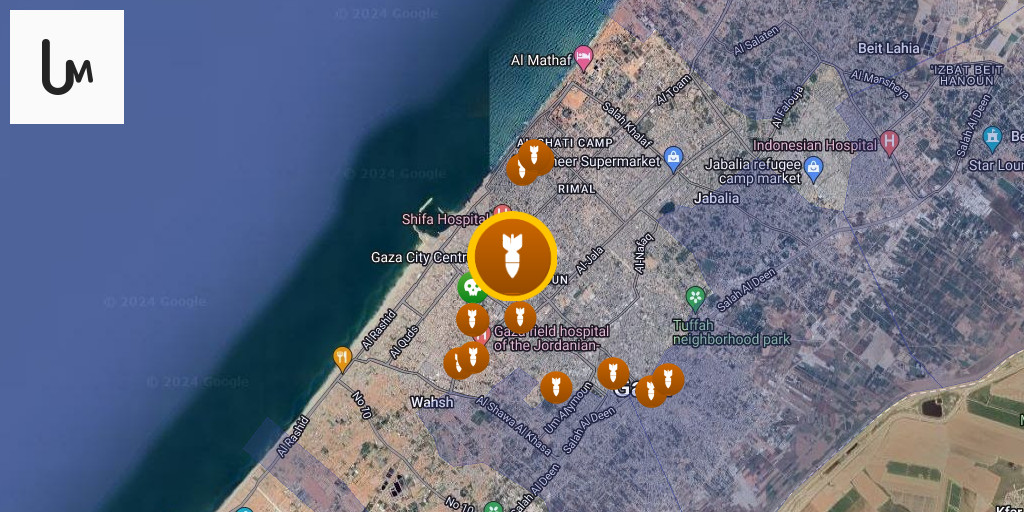Click the green skull marker
Screen dimensions: 1024x512
(x=472, y=288)
